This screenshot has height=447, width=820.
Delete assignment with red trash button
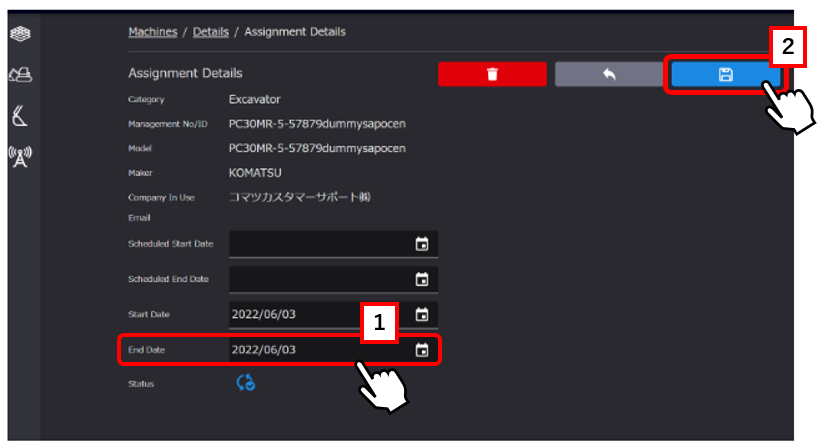(x=492, y=74)
